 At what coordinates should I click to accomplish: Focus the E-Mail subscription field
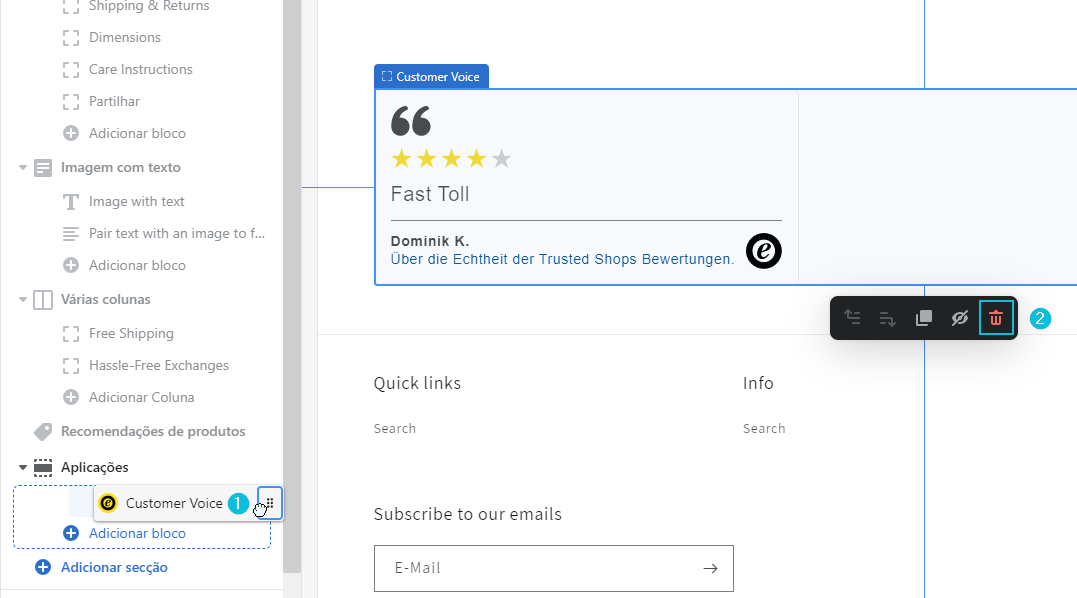(554, 568)
